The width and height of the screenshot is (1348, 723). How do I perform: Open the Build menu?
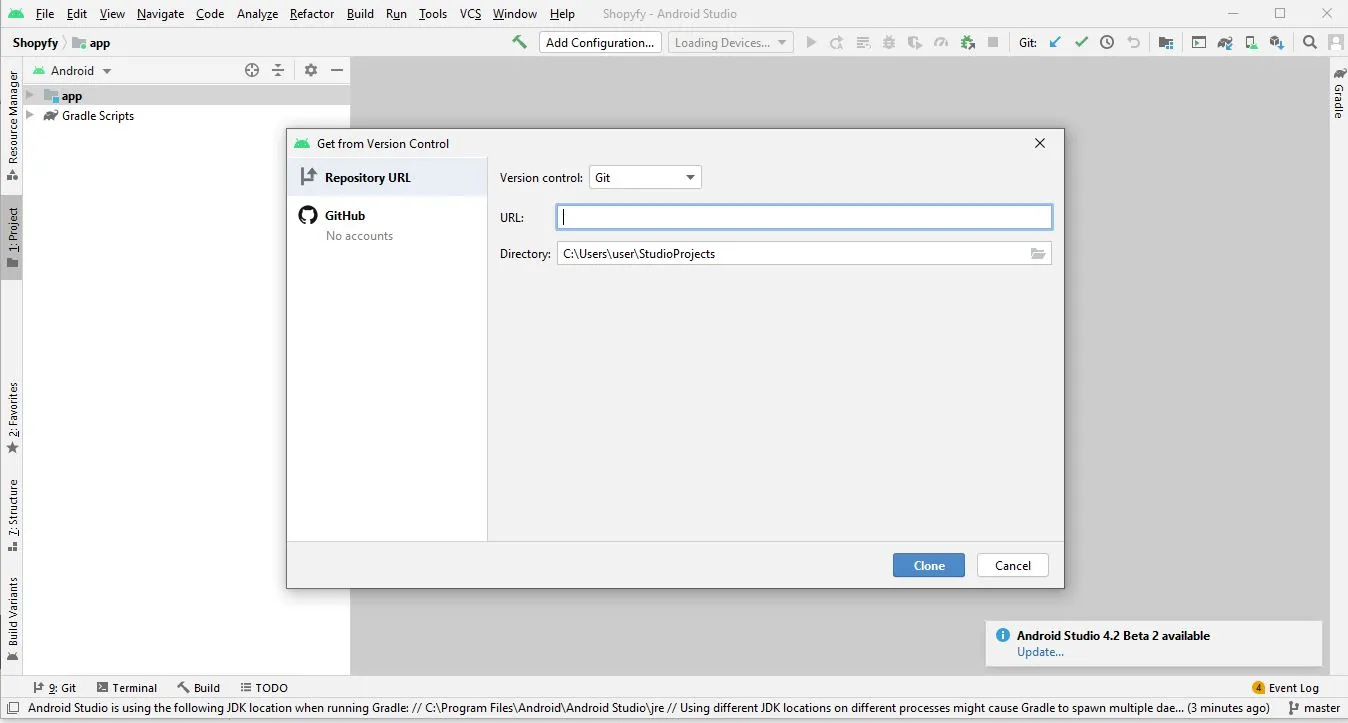pos(360,14)
